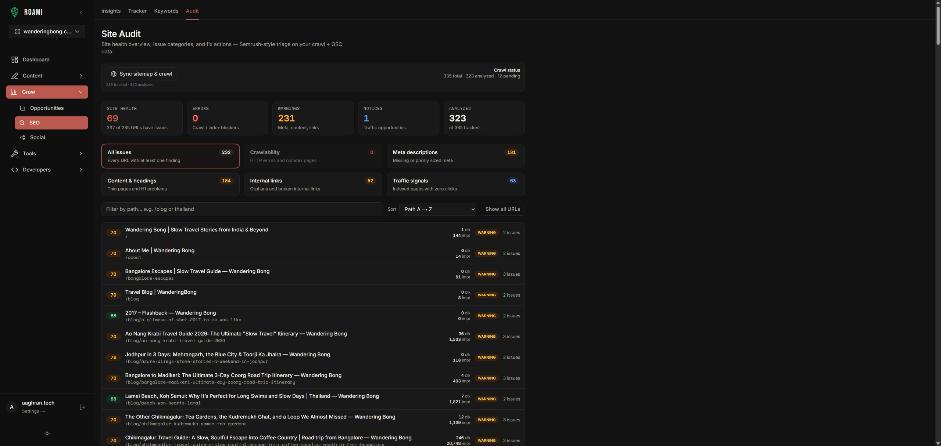Open the 'Wandering Bong | Slow Travel Stories' row

(x=313, y=232)
